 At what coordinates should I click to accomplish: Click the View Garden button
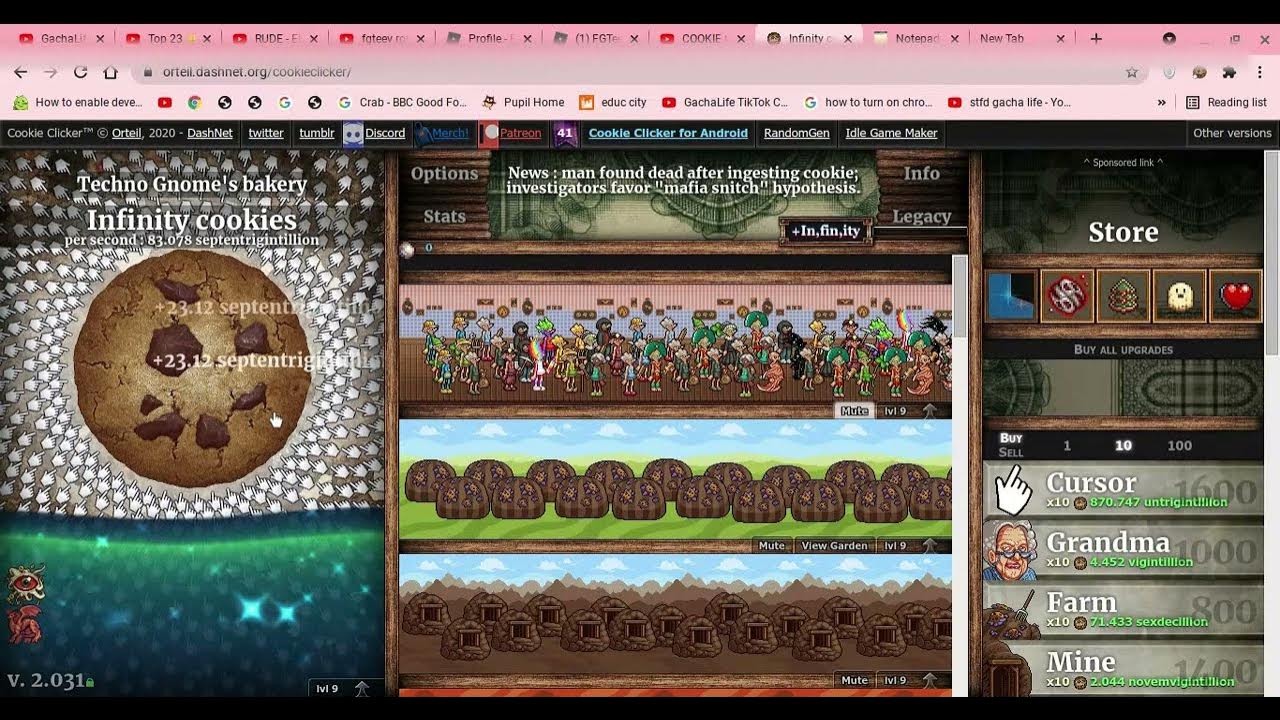834,546
